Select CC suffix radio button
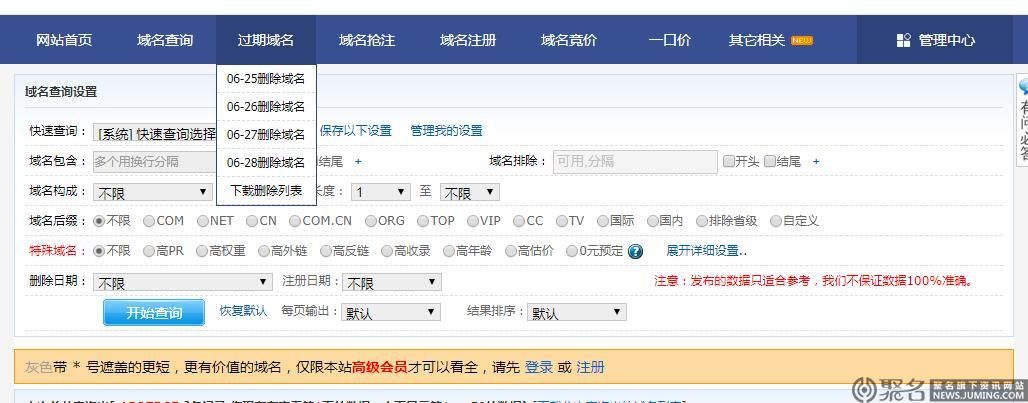Viewport: 1028px width, 403px height. pos(519,221)
